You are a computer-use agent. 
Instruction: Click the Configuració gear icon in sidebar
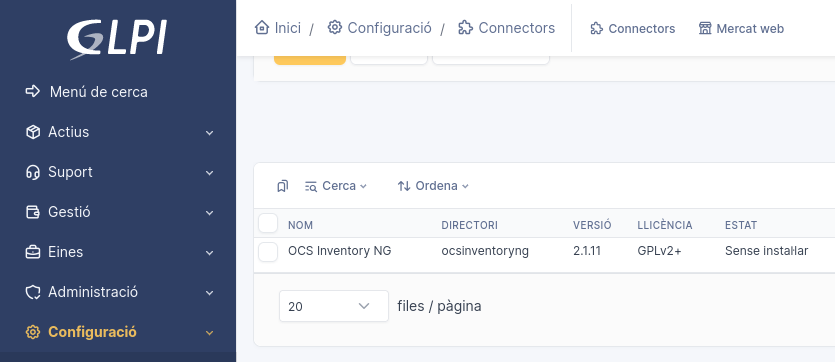pyautogui.click(x=32, y=332)
